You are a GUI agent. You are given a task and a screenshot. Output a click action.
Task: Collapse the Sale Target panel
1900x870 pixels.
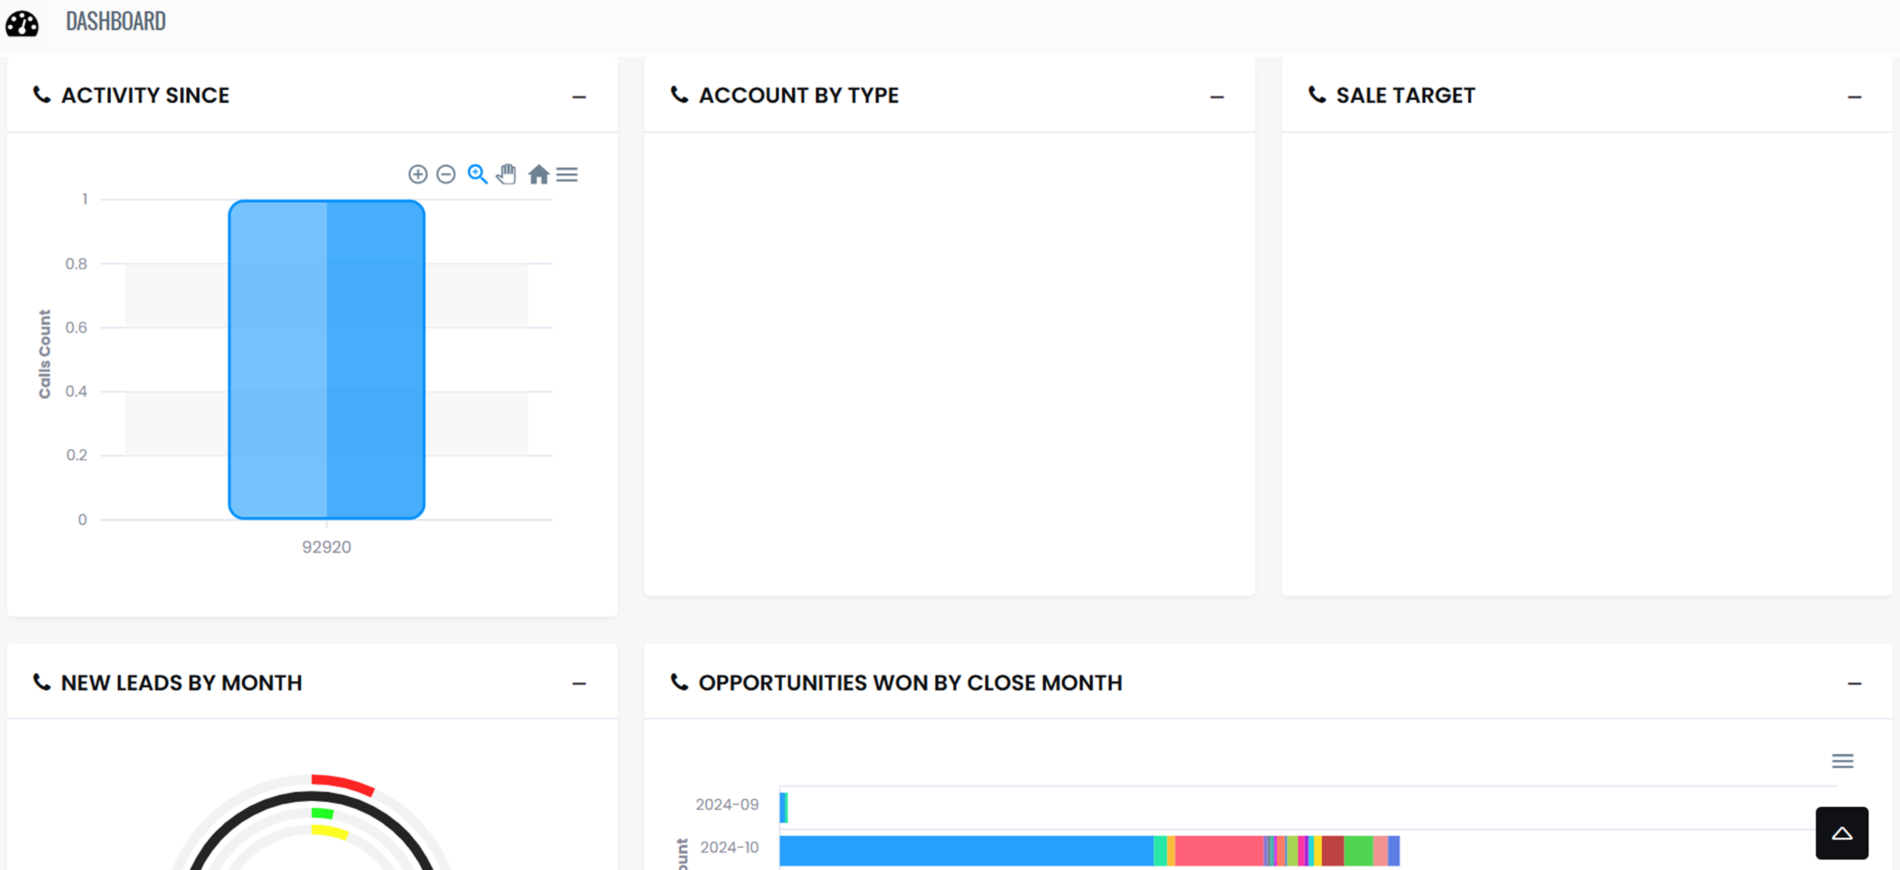point(1854,97)
